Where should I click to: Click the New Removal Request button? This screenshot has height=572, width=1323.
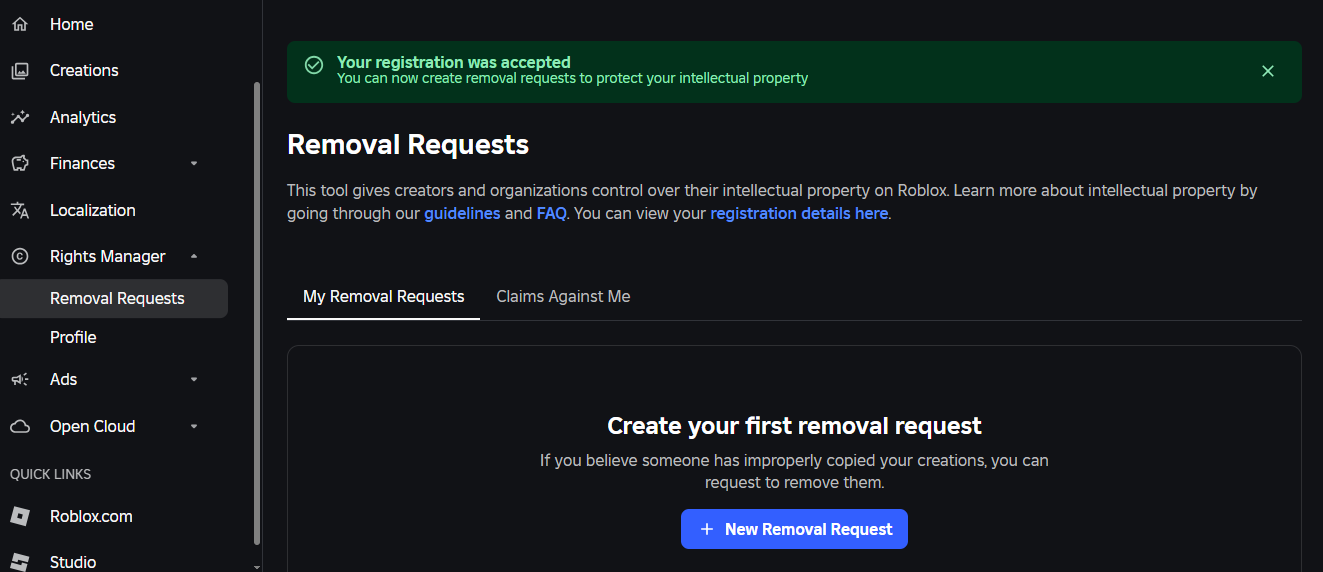click(x=794, y=529)
